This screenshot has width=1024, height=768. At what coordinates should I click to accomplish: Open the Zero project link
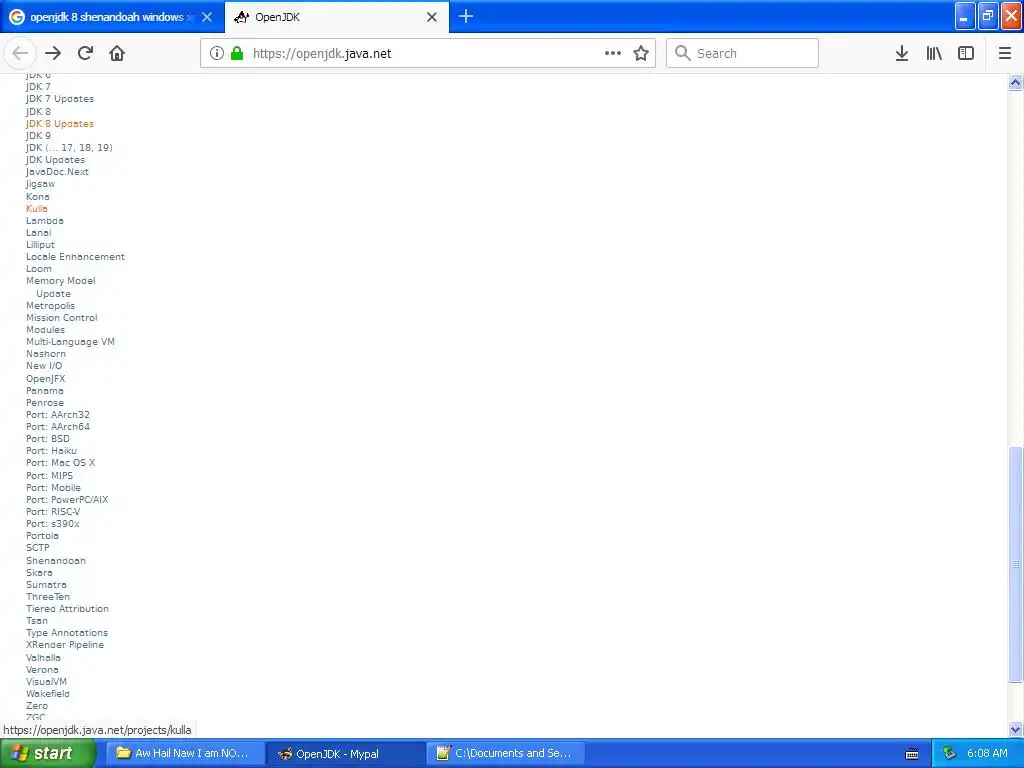pos(37,706)
